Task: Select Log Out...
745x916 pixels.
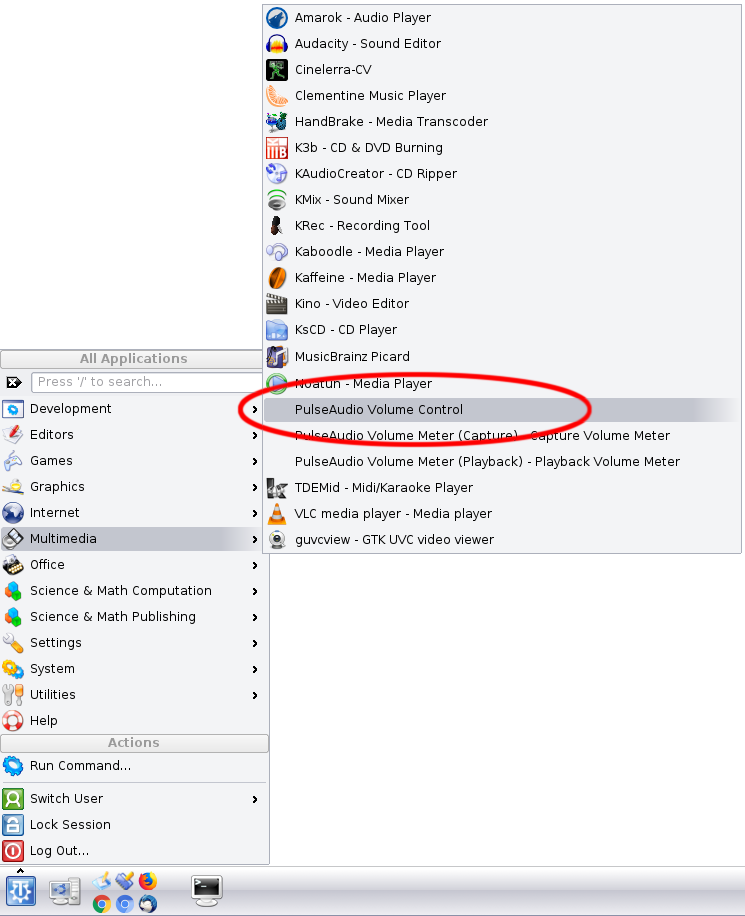Action: [x=134, y=851]
